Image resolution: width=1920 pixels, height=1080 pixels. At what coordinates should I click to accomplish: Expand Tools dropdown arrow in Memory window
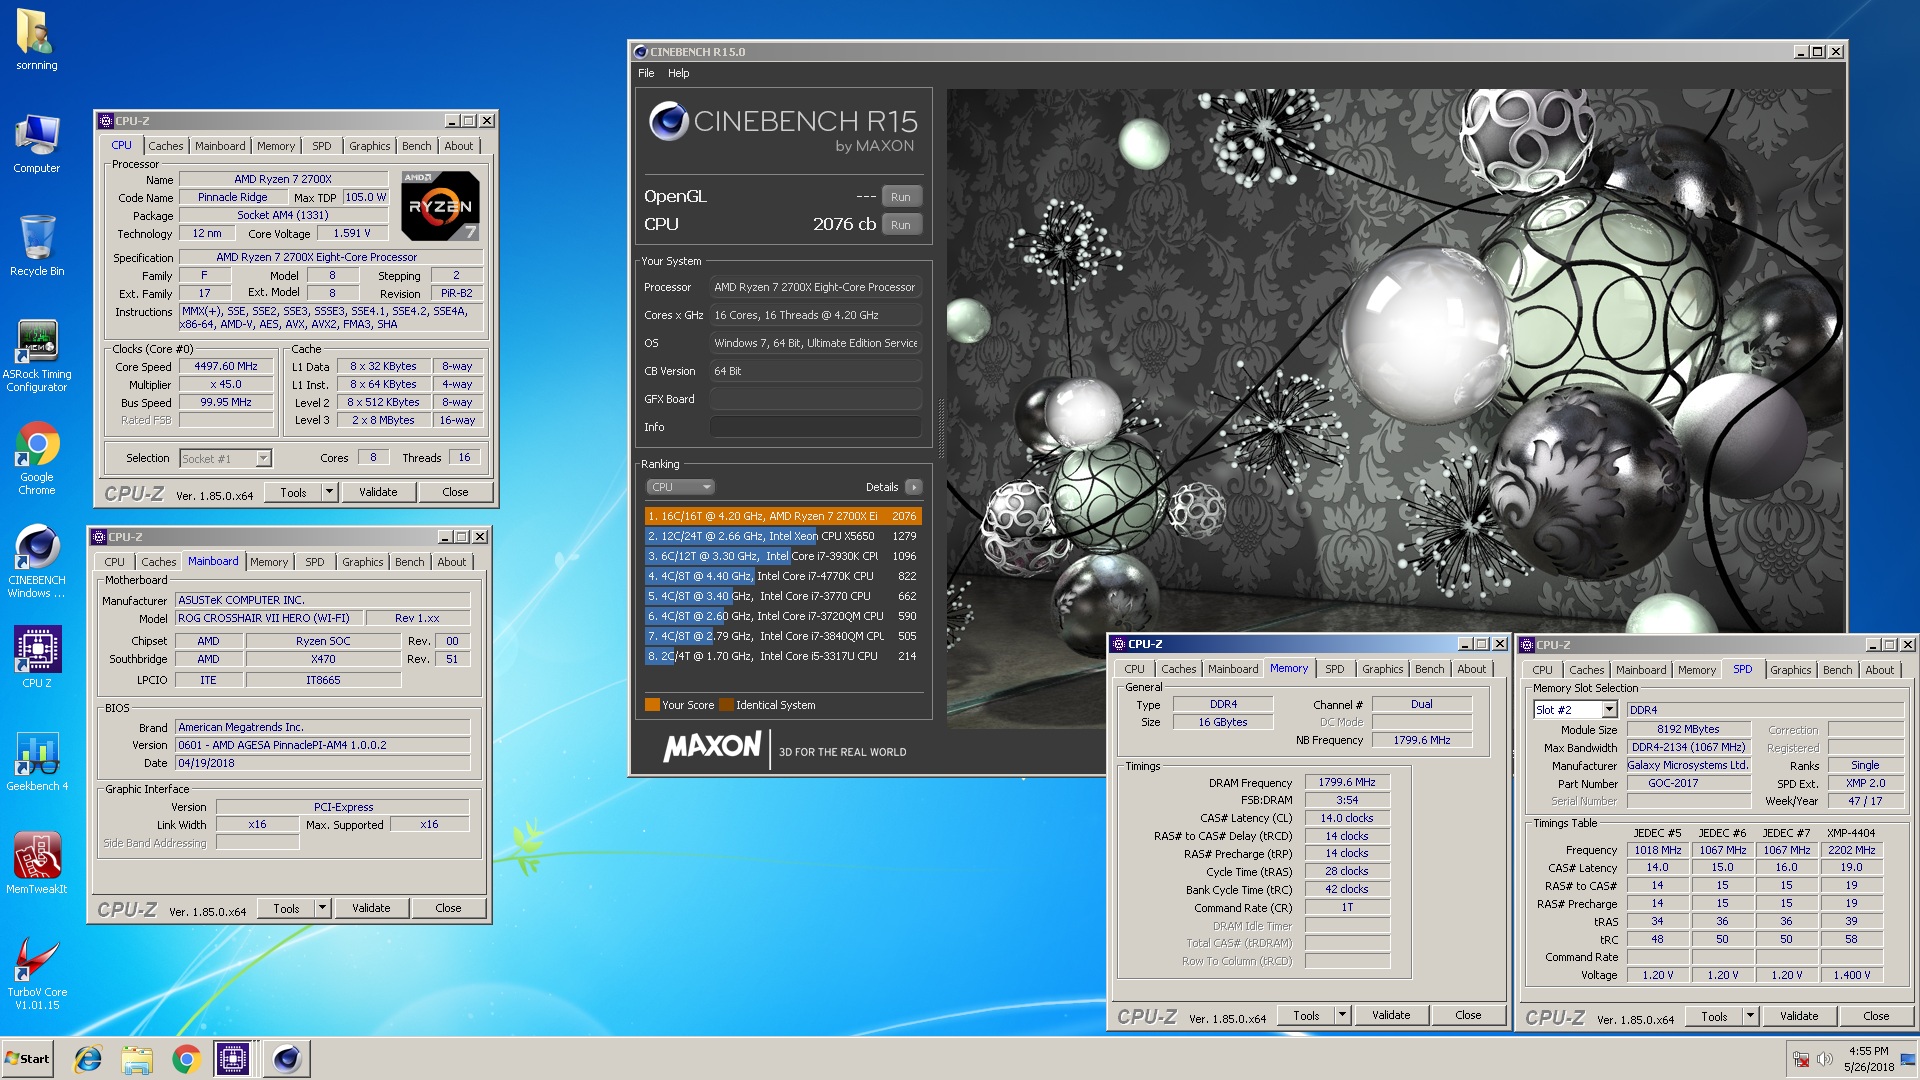click(1342, 1015)
